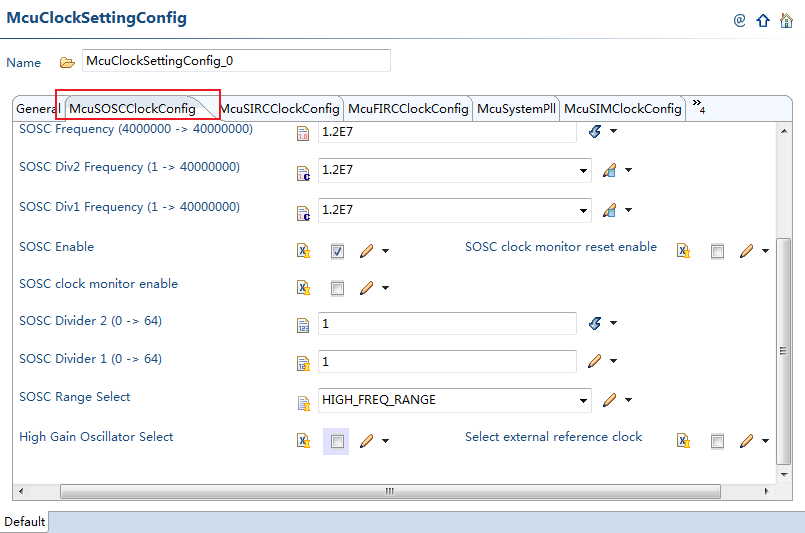Click SOSC Frequency parameter type icon
Screen dimensions: 805x533
[303, 134]
